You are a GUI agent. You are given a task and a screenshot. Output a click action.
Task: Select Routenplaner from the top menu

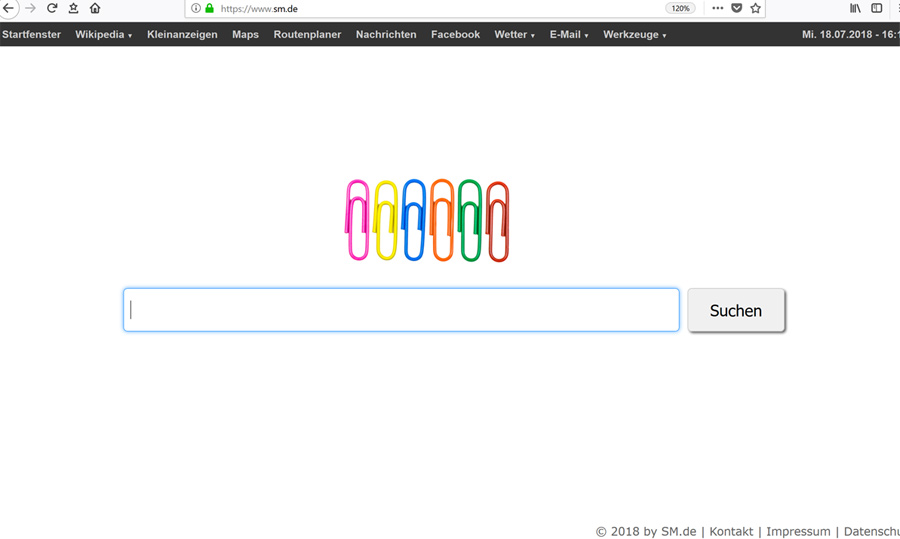click(307, 35)
